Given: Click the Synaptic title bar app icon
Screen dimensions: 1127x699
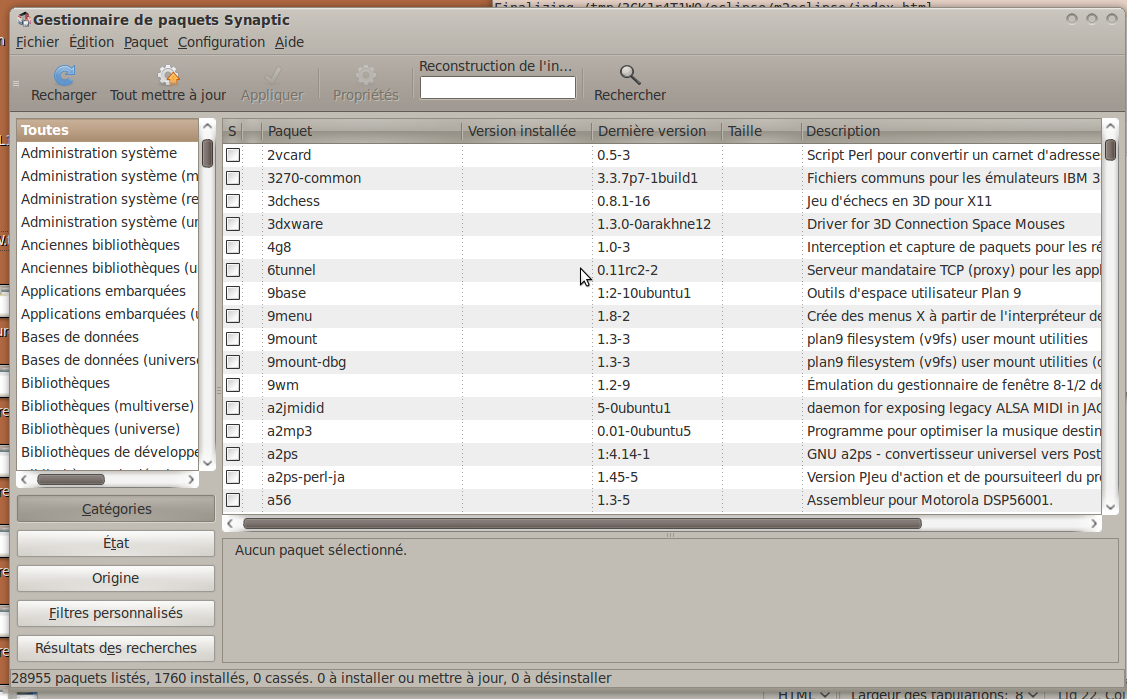Looking at the screenshot, I should (x=24, y=19).
